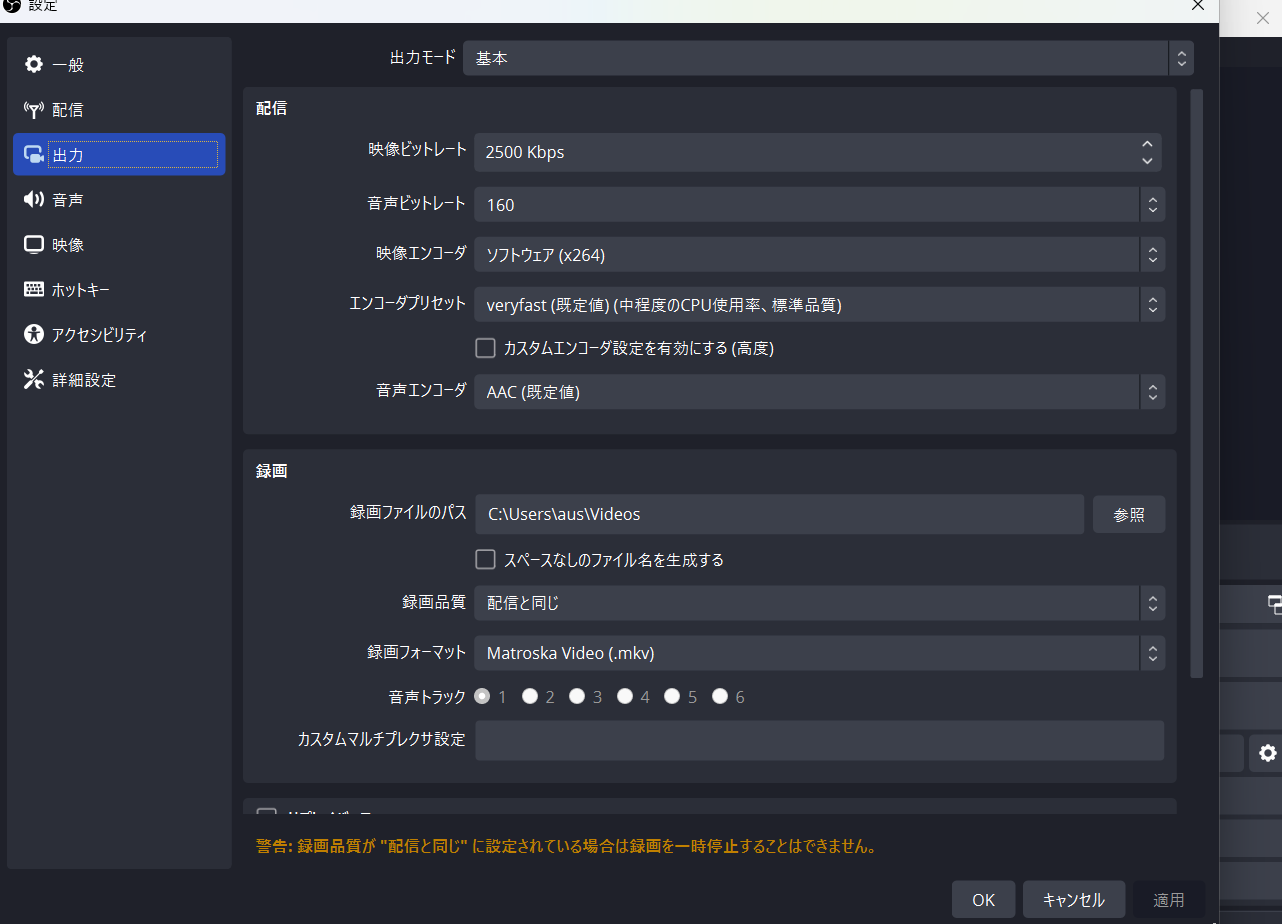
Task: Click the 適用 button
Action: click(x=1169, y=900)
